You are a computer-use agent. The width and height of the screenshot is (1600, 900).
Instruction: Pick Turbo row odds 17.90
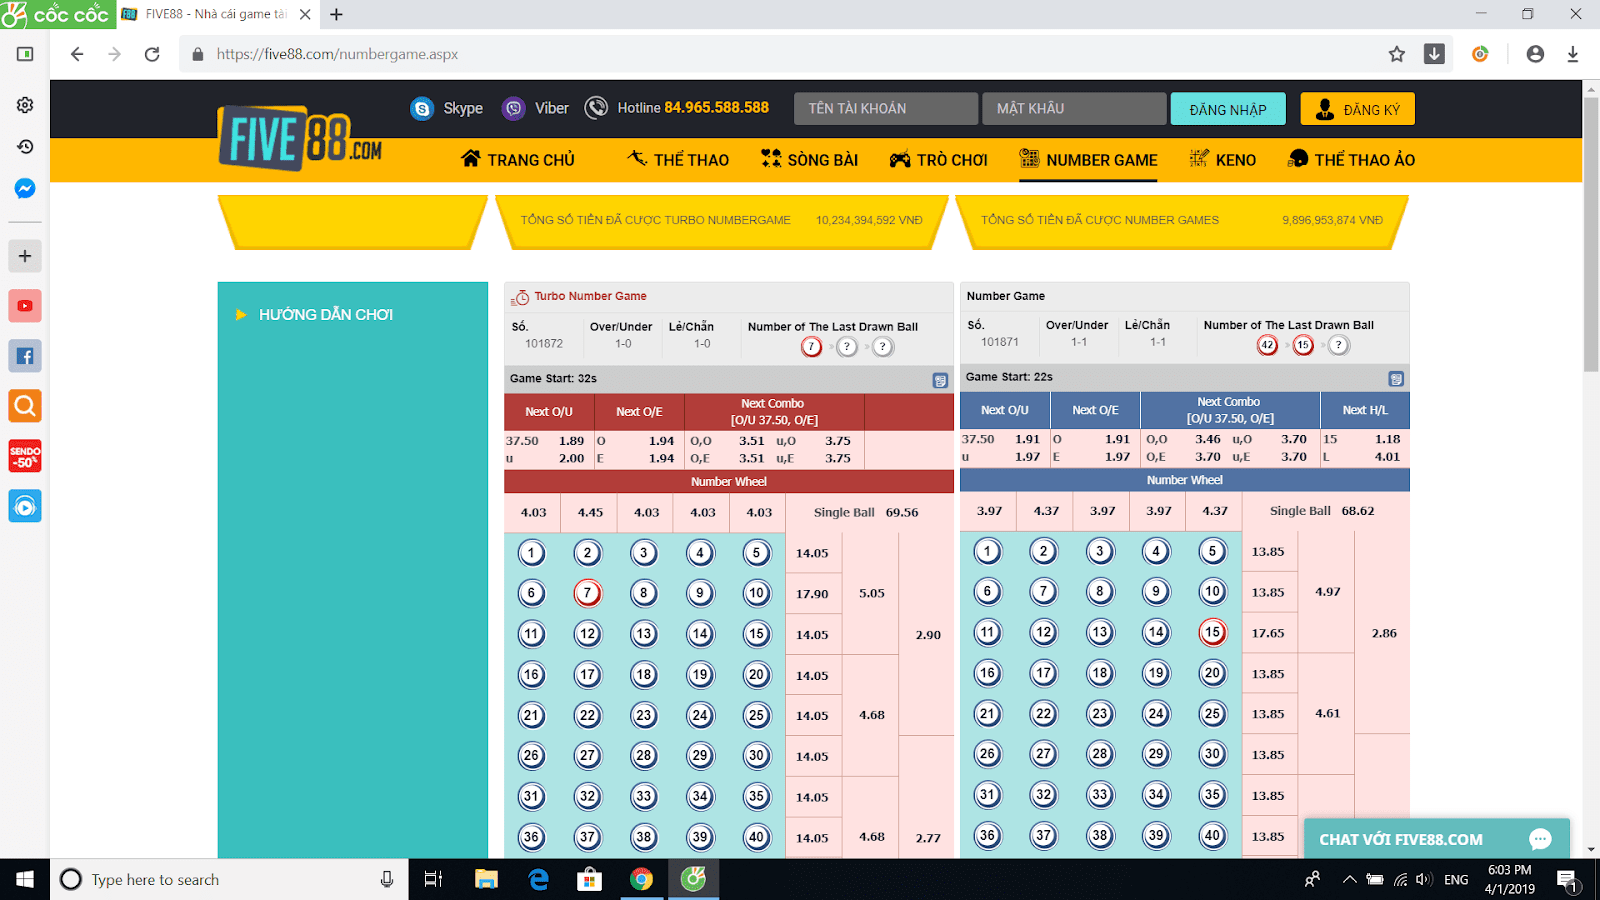pos(812,593)
